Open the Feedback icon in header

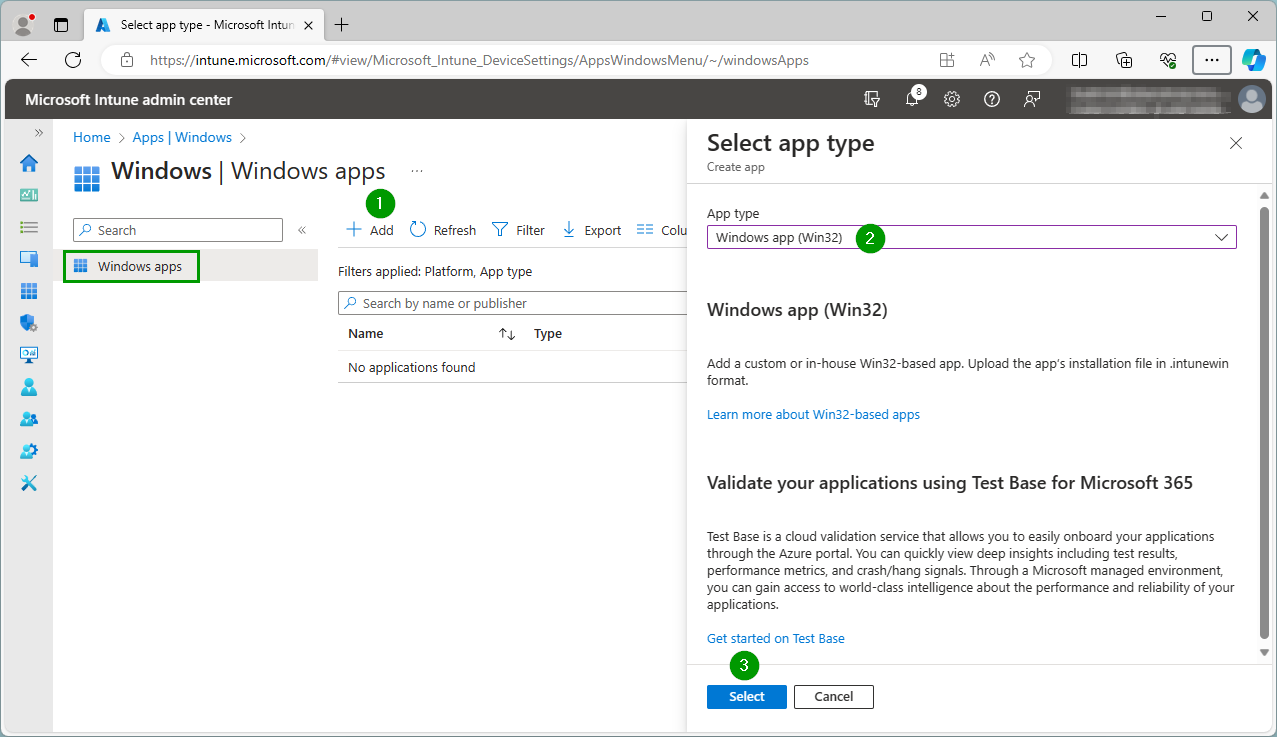coord(1032,99)
